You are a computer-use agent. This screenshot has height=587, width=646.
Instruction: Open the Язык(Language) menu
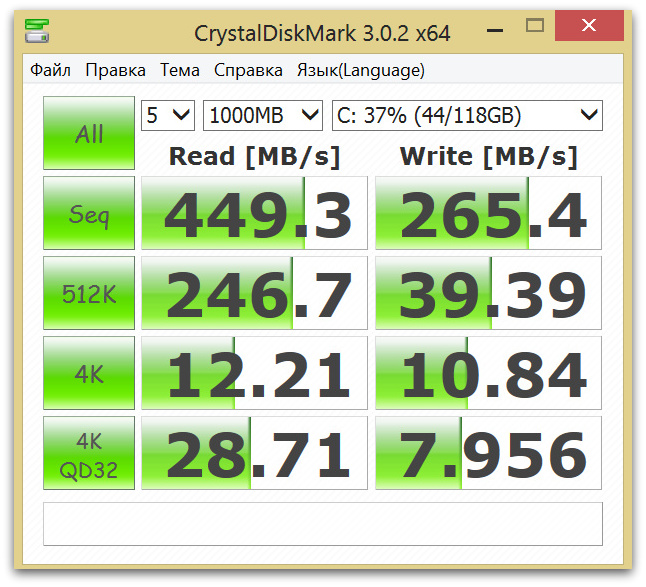360,70
